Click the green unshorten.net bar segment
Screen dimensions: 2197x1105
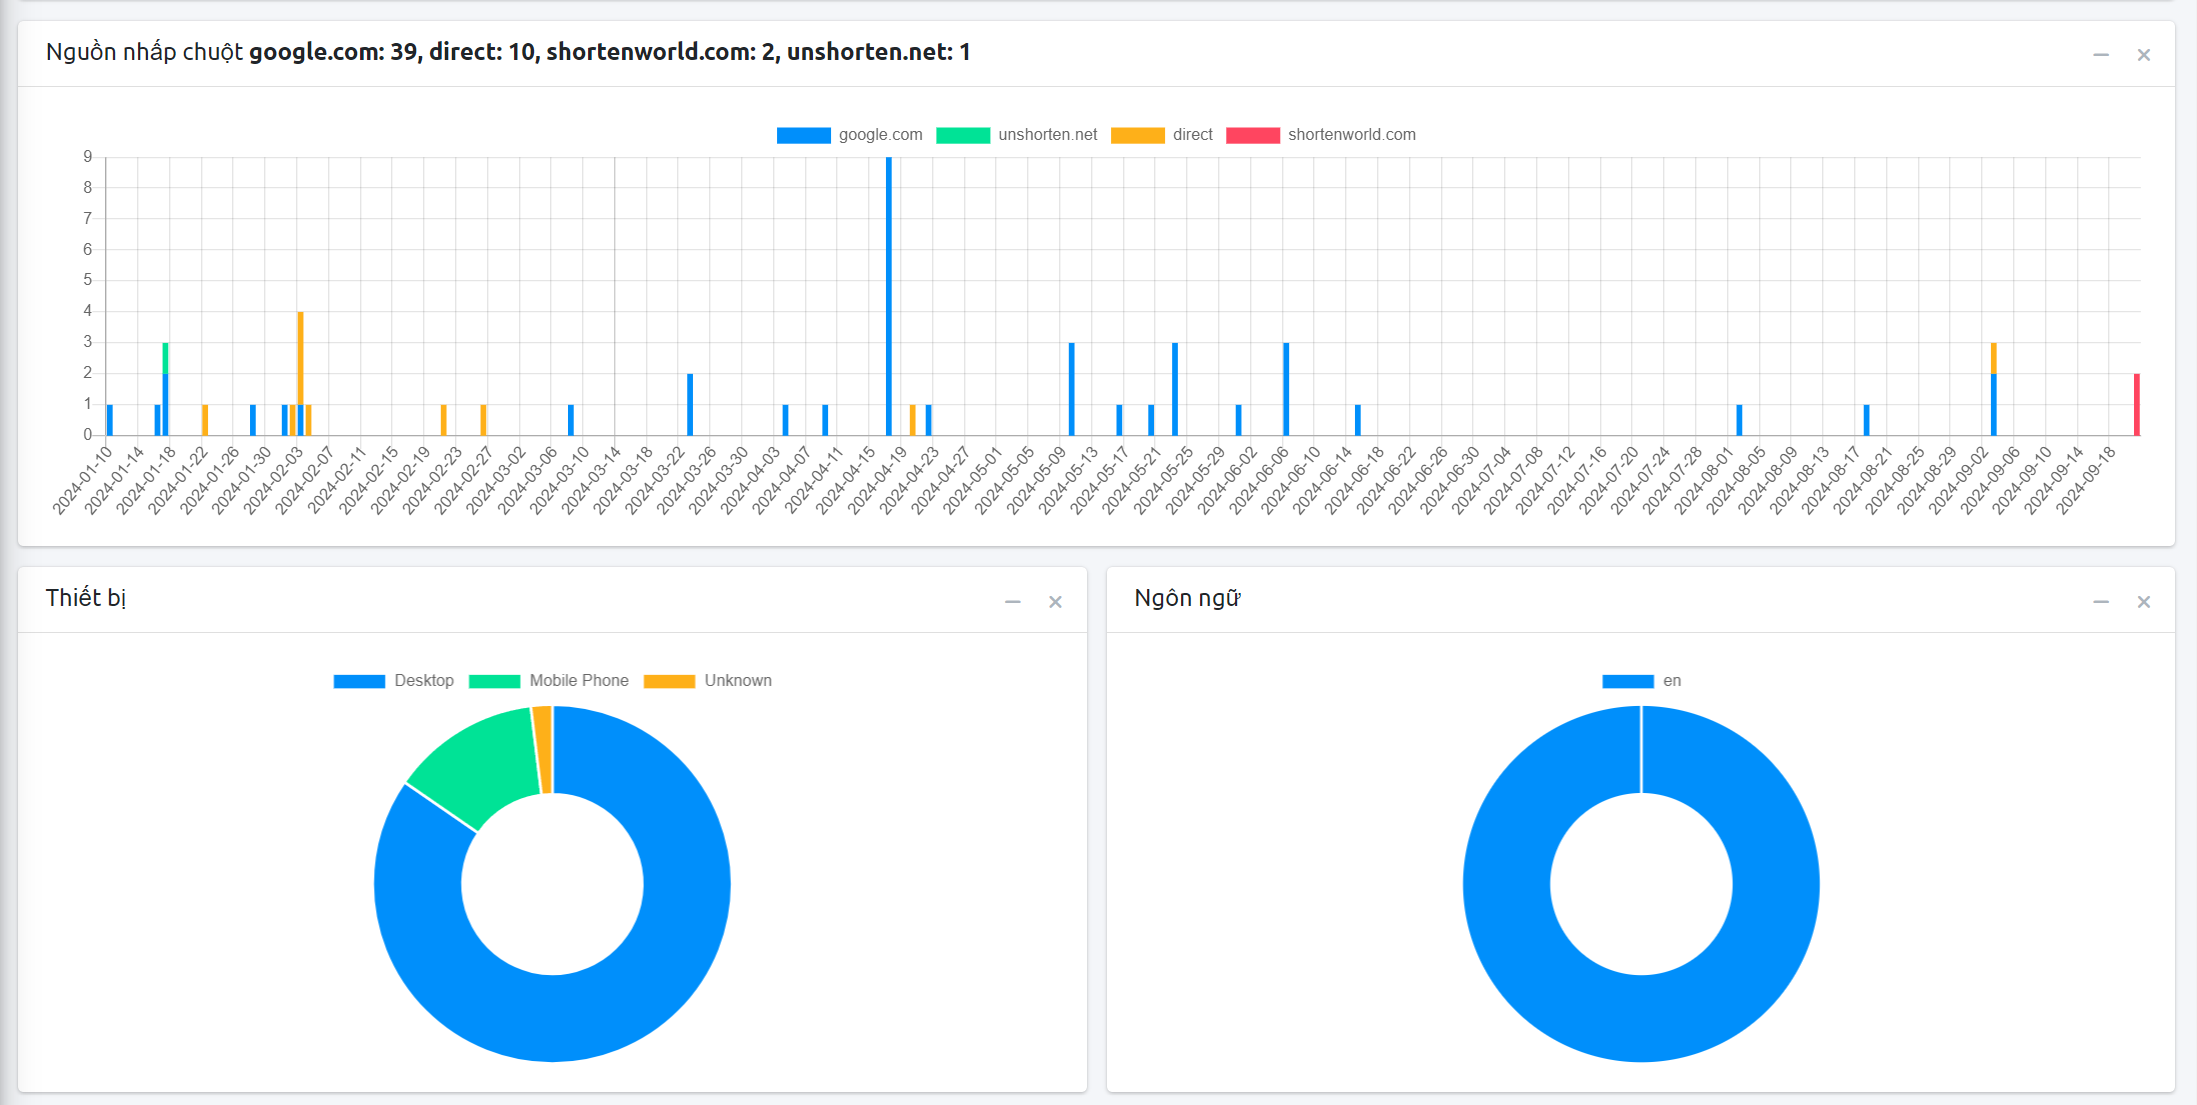(x=165, y=358)
